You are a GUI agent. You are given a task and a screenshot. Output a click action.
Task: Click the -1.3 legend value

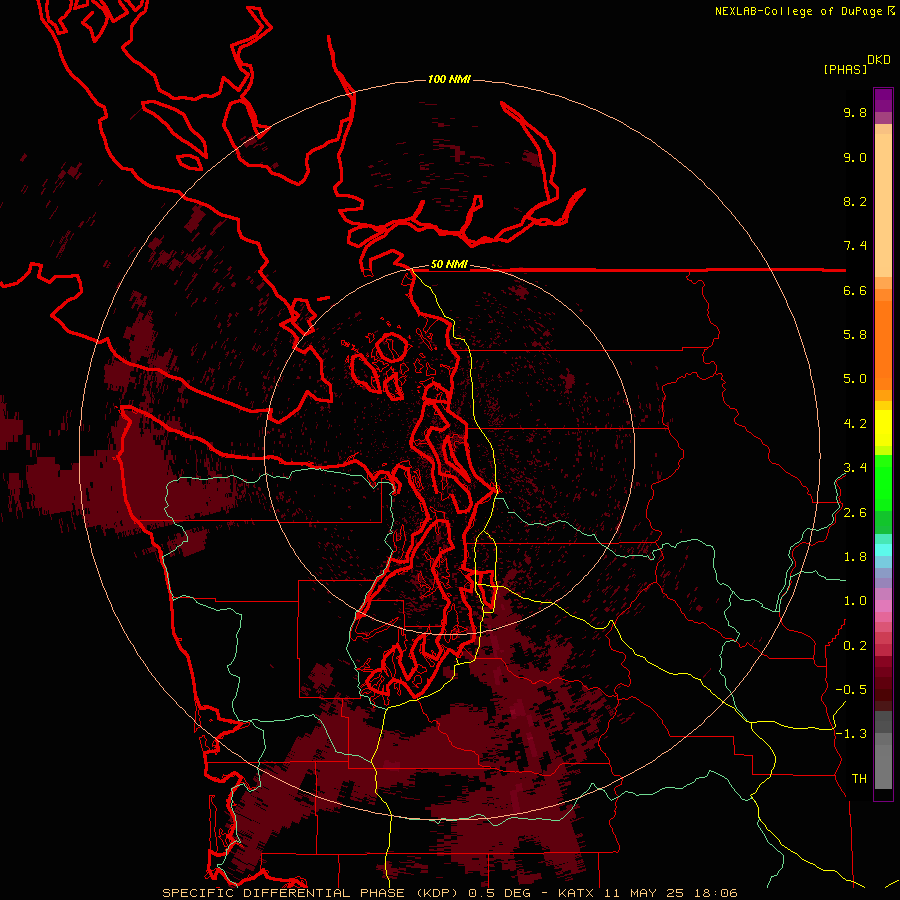851,734
